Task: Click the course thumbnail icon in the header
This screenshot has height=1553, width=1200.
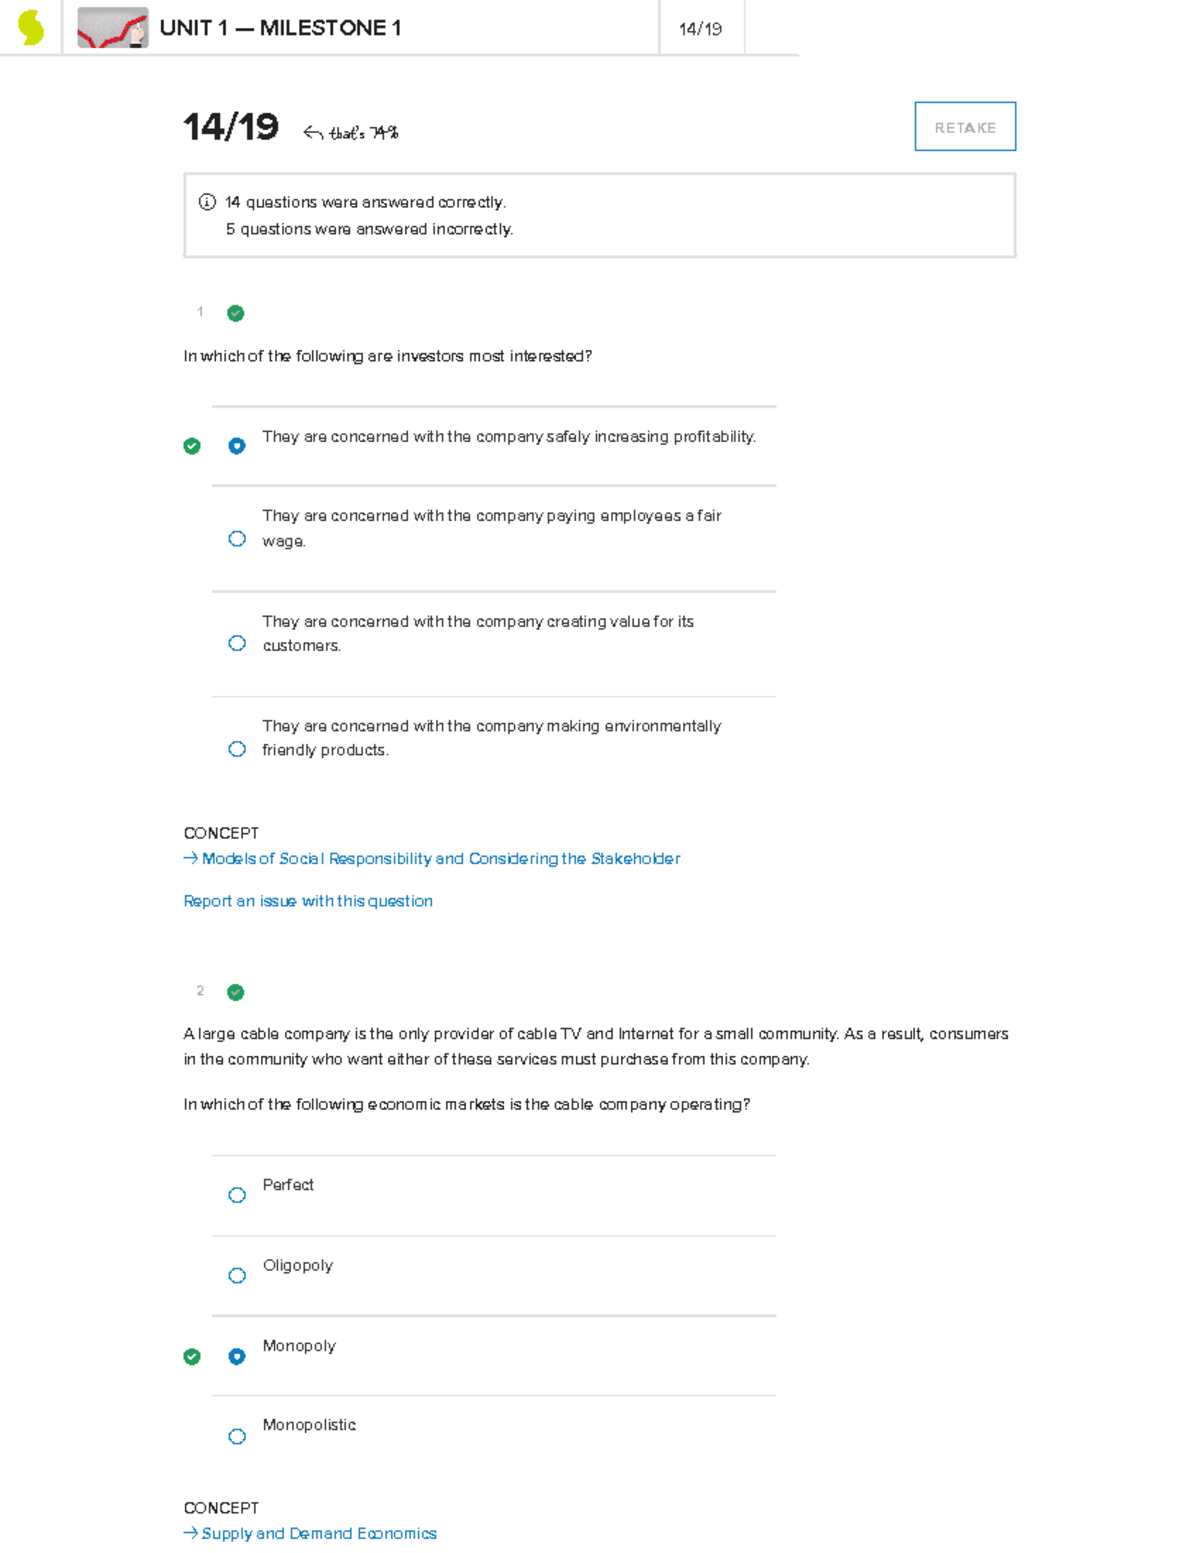Action: click(112, 27)
